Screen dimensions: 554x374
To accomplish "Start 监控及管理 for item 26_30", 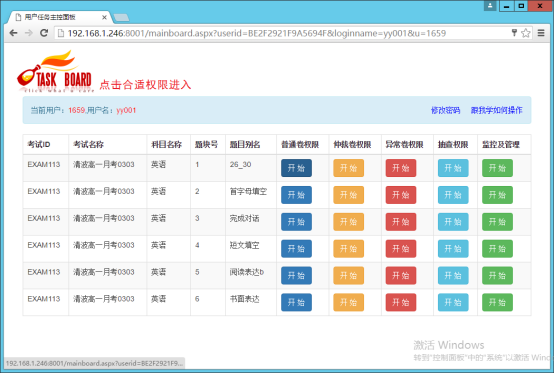I will (x=497, y=168).
